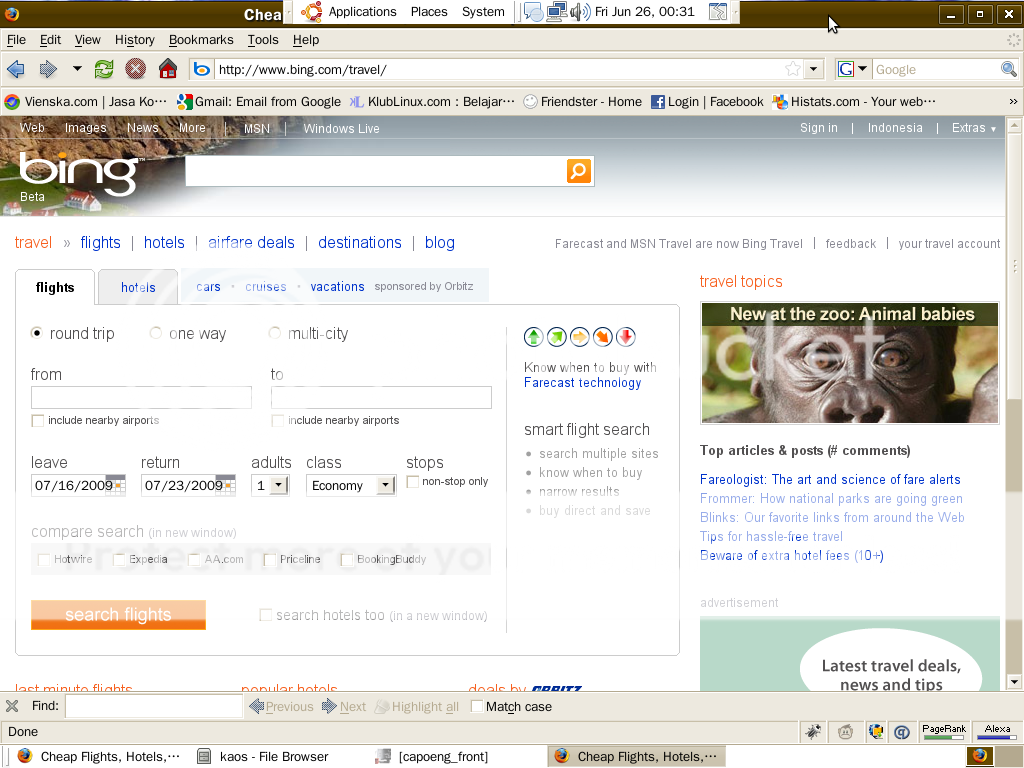1024x768 pixels.
Task: Close the Find bar with the X
Action: click(12, 706)
